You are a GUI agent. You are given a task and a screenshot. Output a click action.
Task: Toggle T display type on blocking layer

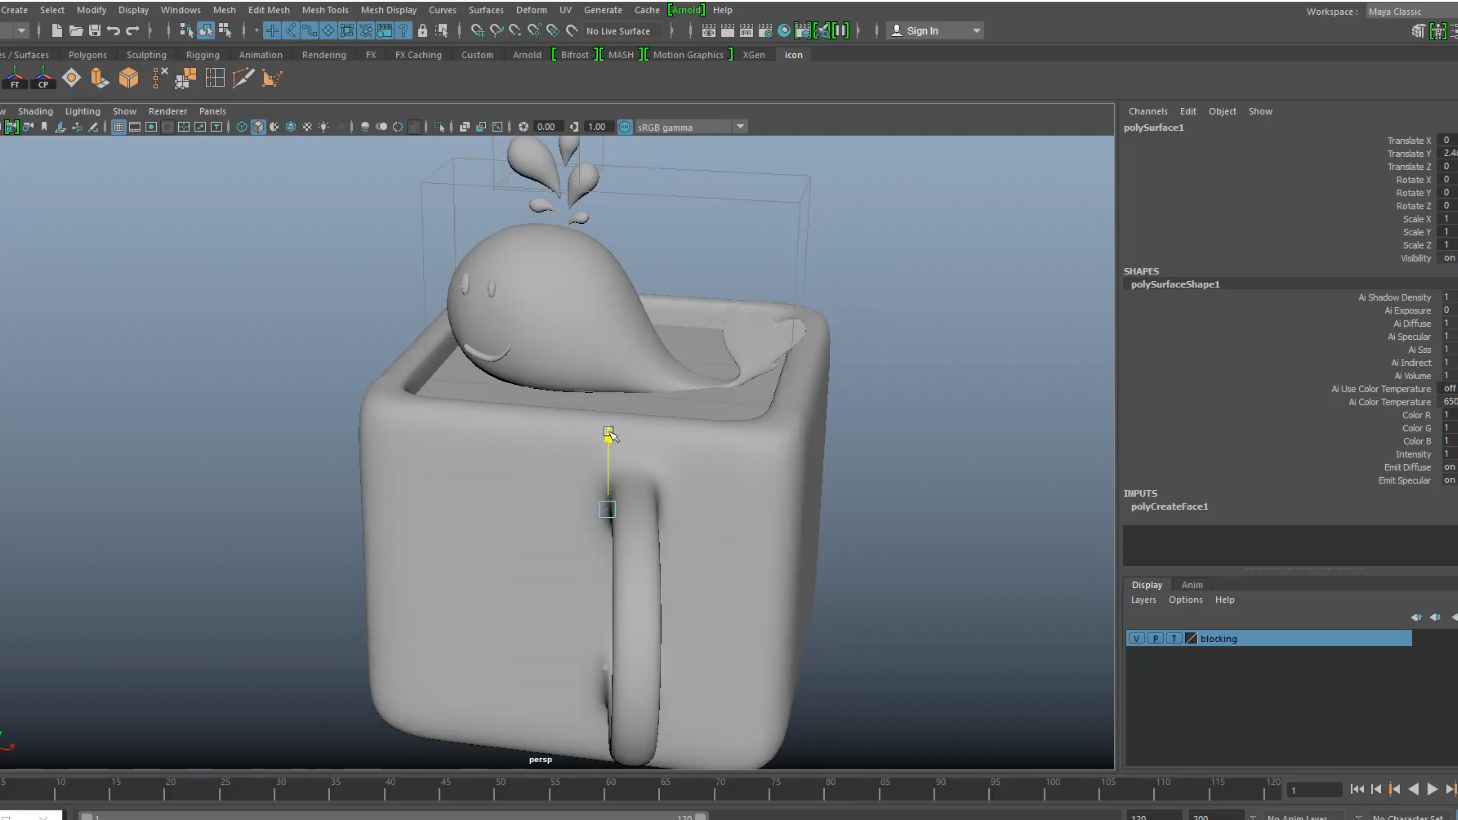click(1174, 638)
